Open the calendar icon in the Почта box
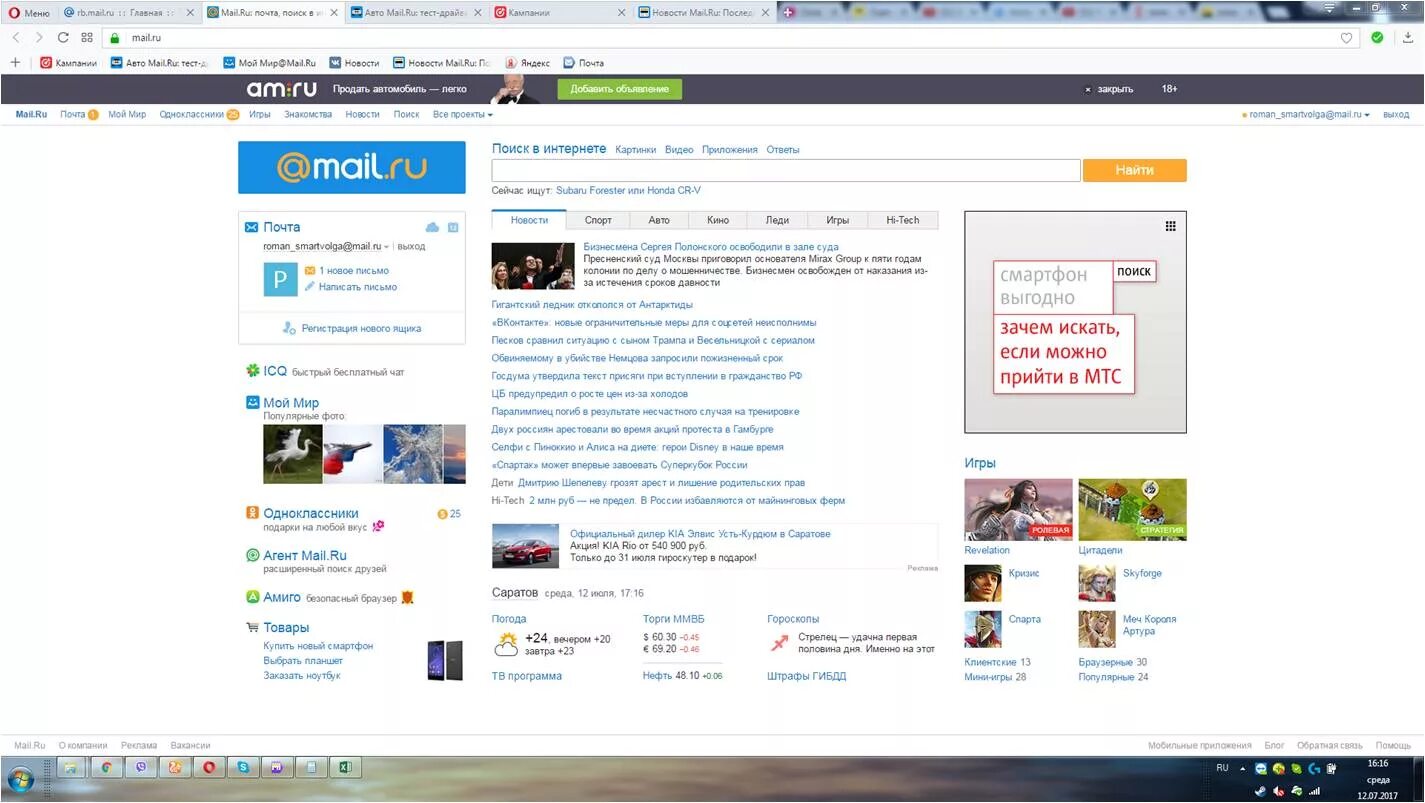The width and height of the screenshot is (1425, 803). 453,227
